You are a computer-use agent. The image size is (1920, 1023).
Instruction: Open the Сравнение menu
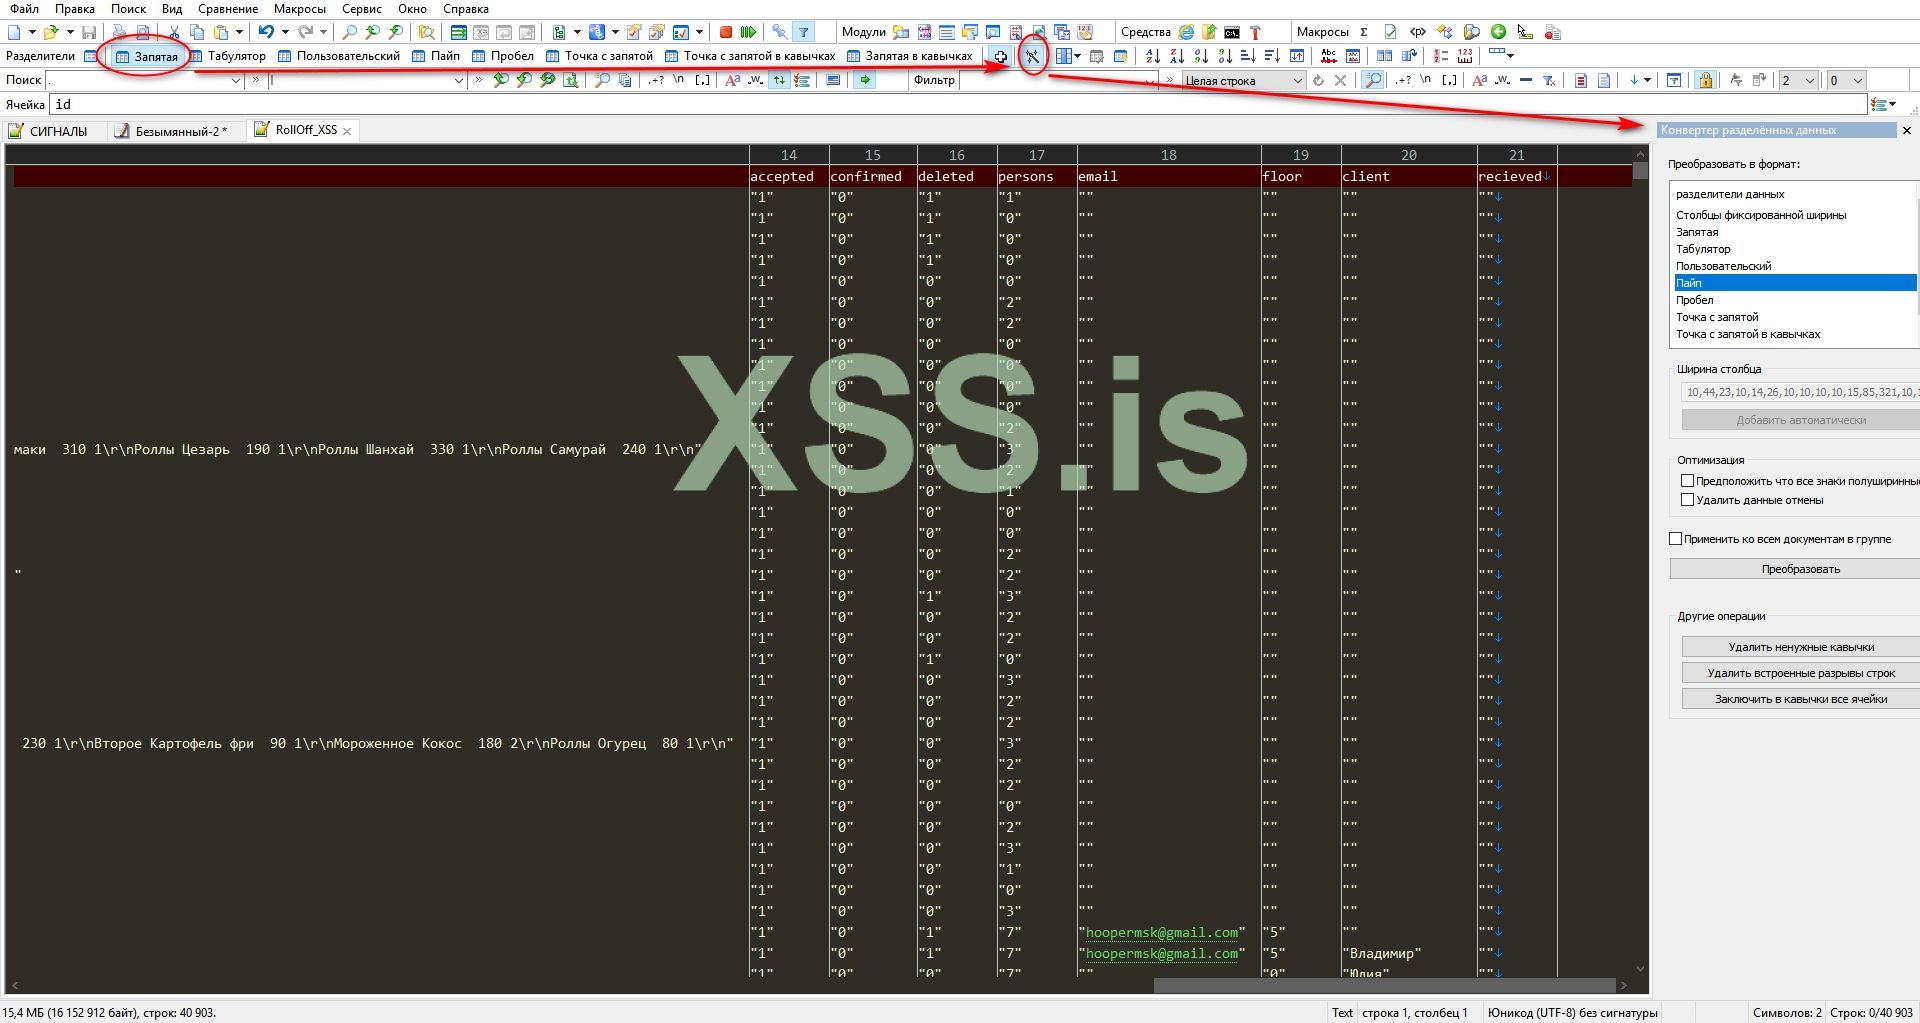pos(228,9)
